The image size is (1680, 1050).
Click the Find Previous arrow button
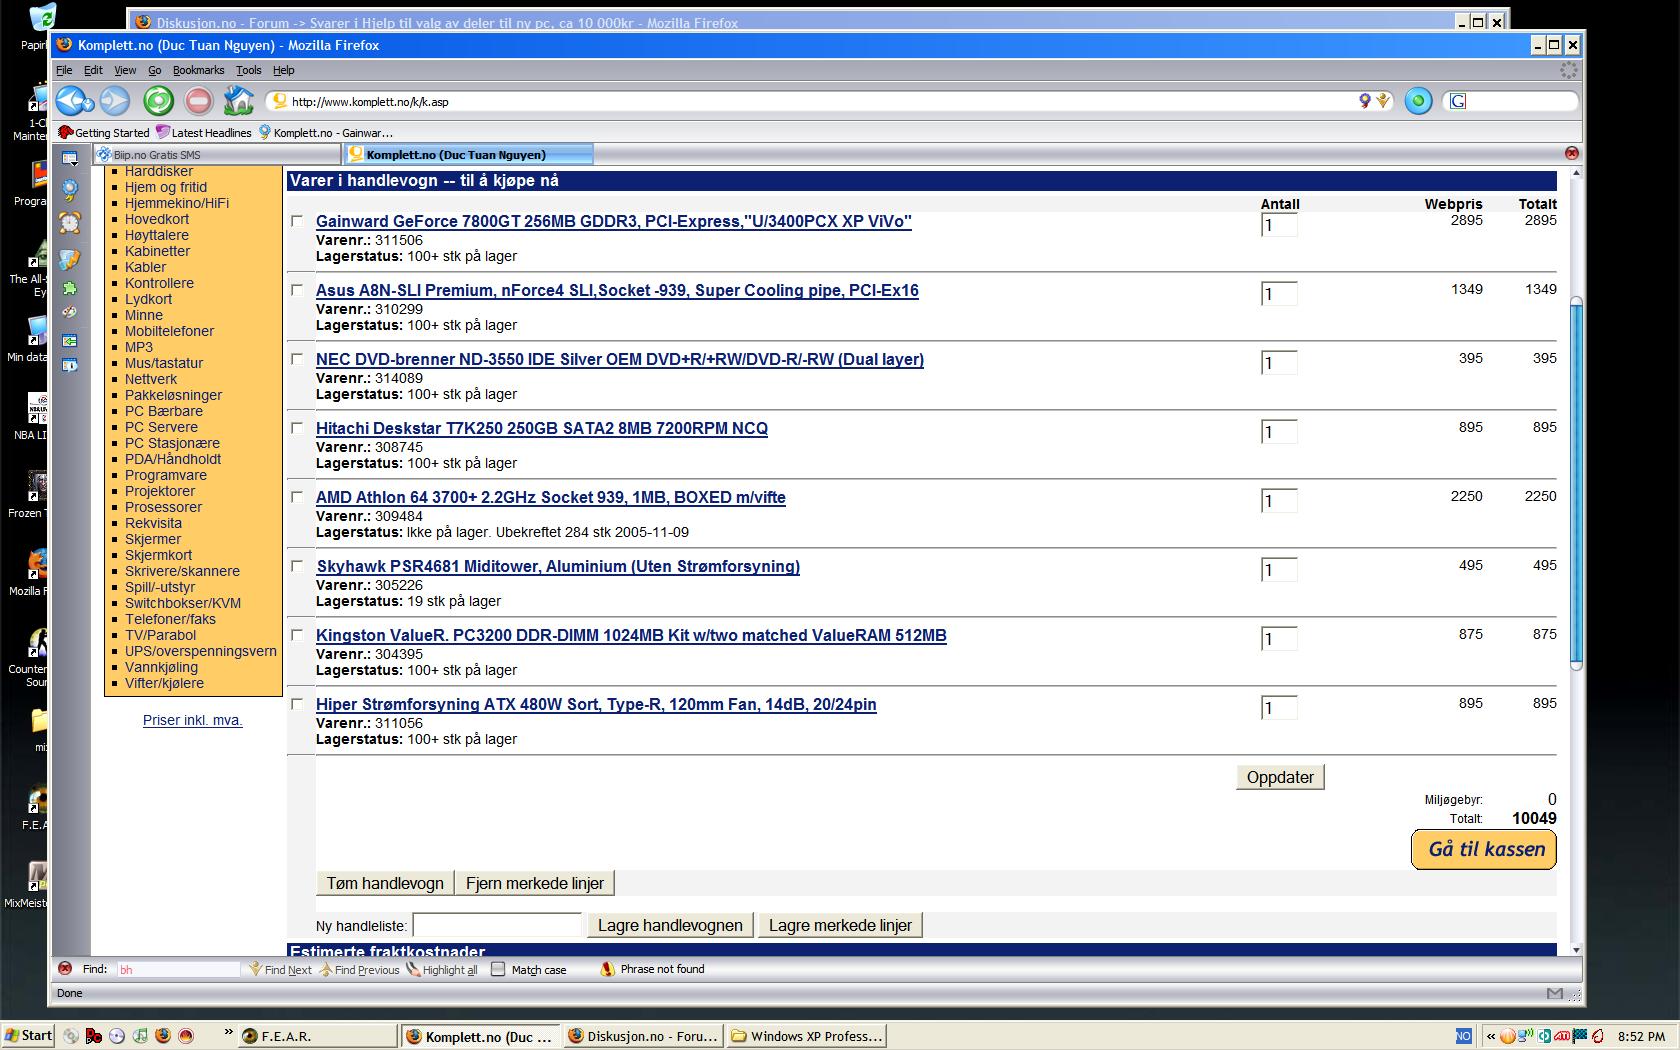point(360,969)
